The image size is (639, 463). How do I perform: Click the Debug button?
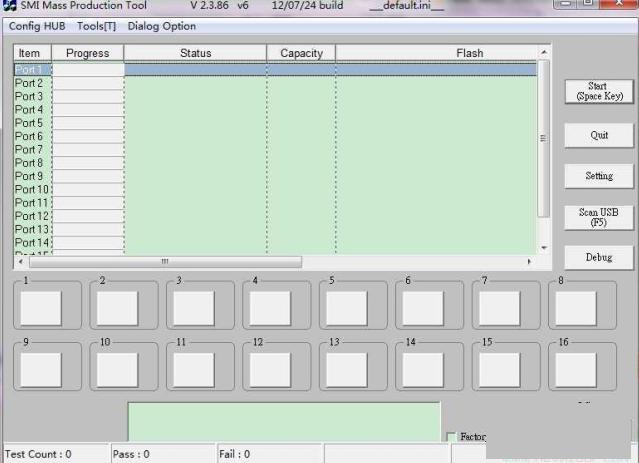[599, 258]
